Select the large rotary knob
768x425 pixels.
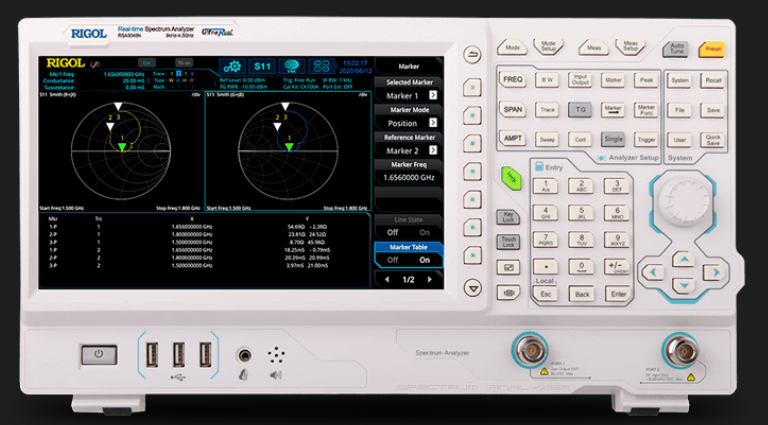684,201
